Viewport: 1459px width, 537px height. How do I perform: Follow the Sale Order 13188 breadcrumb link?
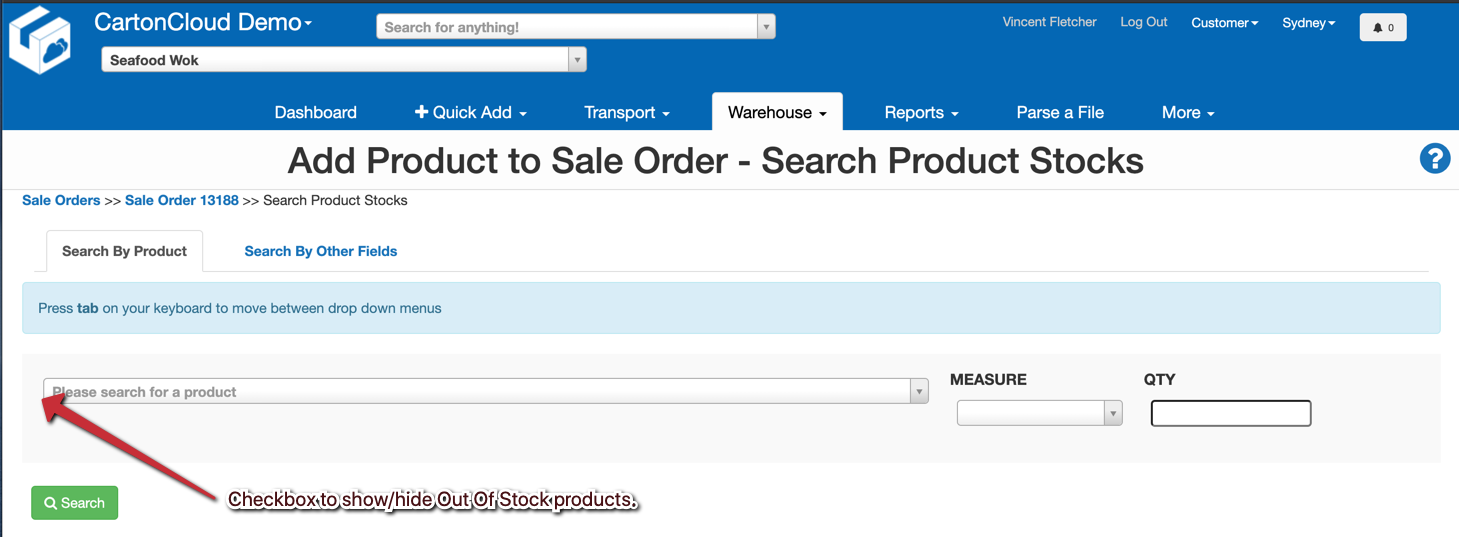coord(182,200)
